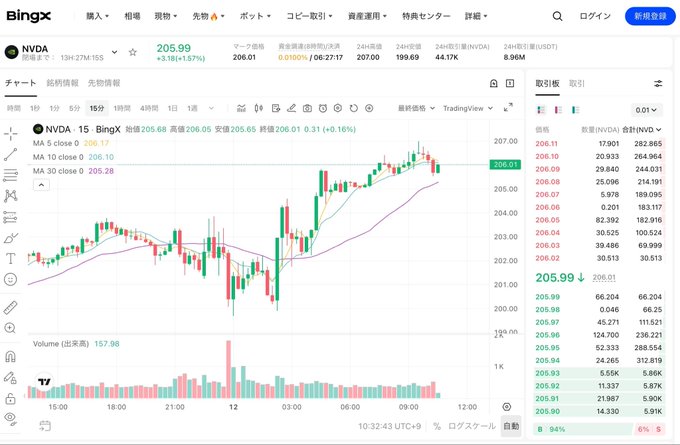Toggle magnet mode for drawings
This screenshot has height=445, width=680.
pos(10,357)
